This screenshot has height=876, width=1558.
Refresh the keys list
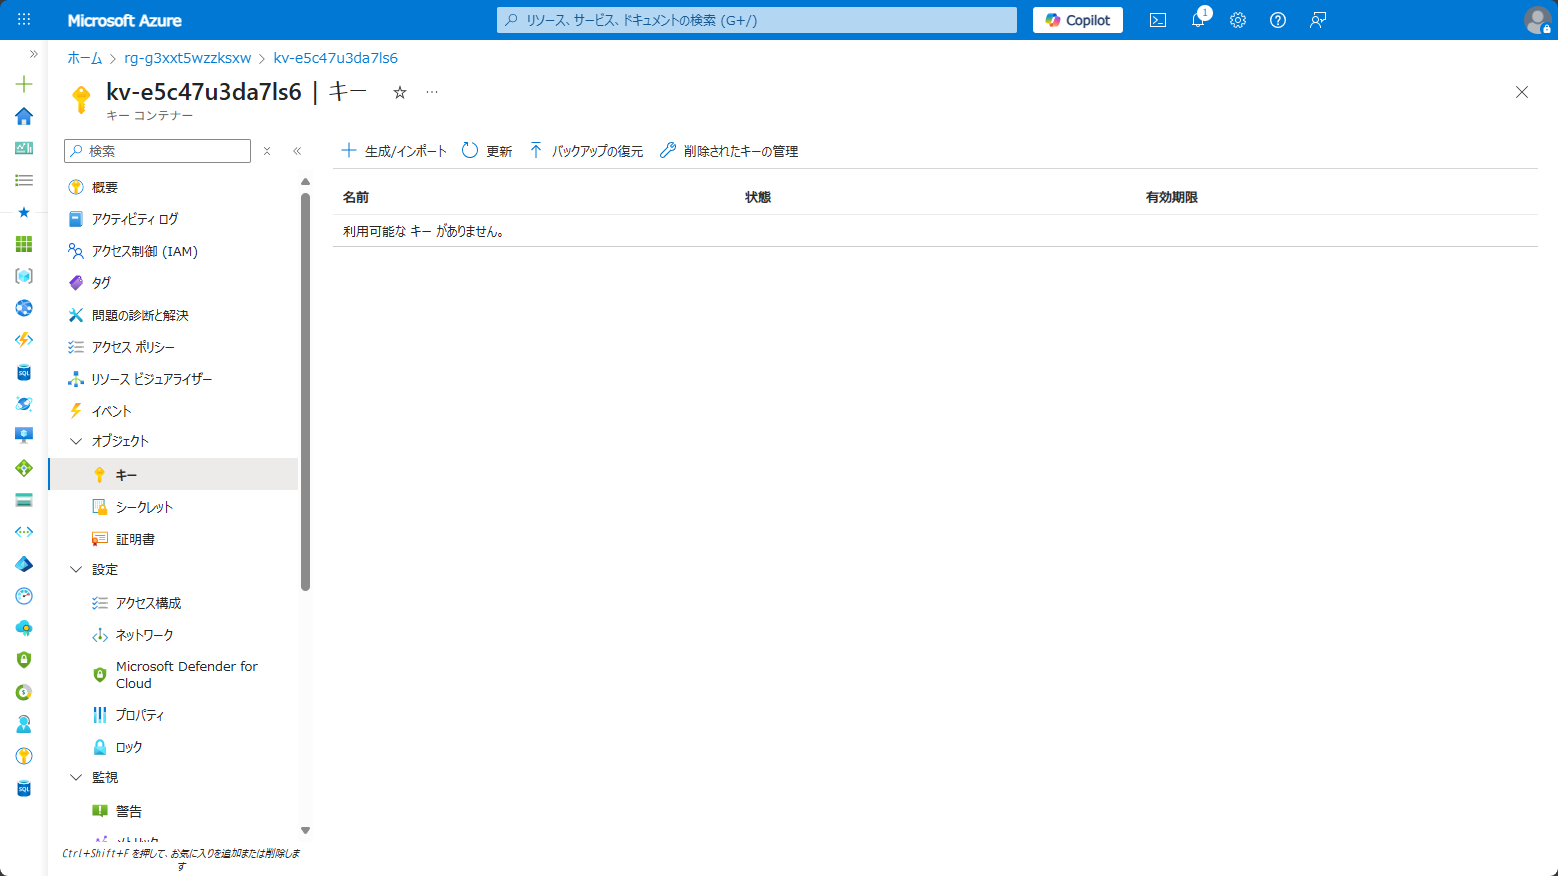click(x=486, y=150)
